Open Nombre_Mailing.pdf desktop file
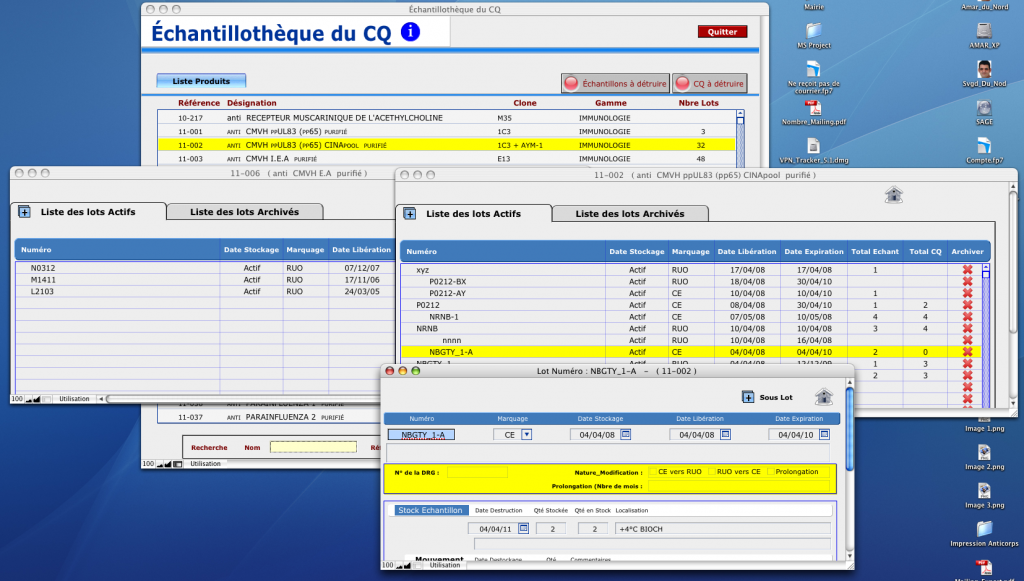 click(814, 112)
